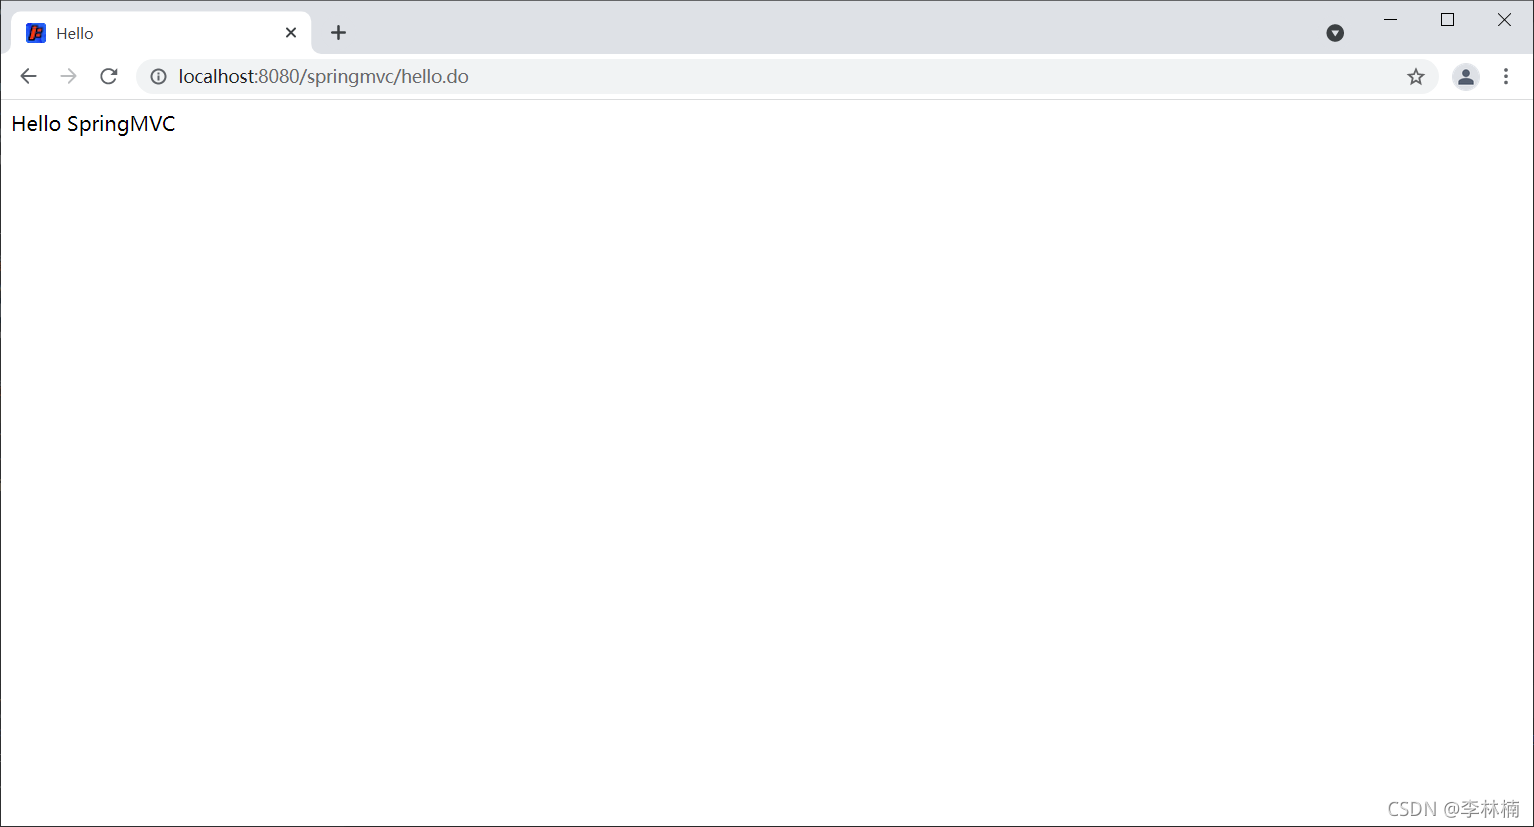The width and height of the screenshot is (1534, 827).
Task: Open Chrome's three-dot menu
Action: tap(1506, 77)
